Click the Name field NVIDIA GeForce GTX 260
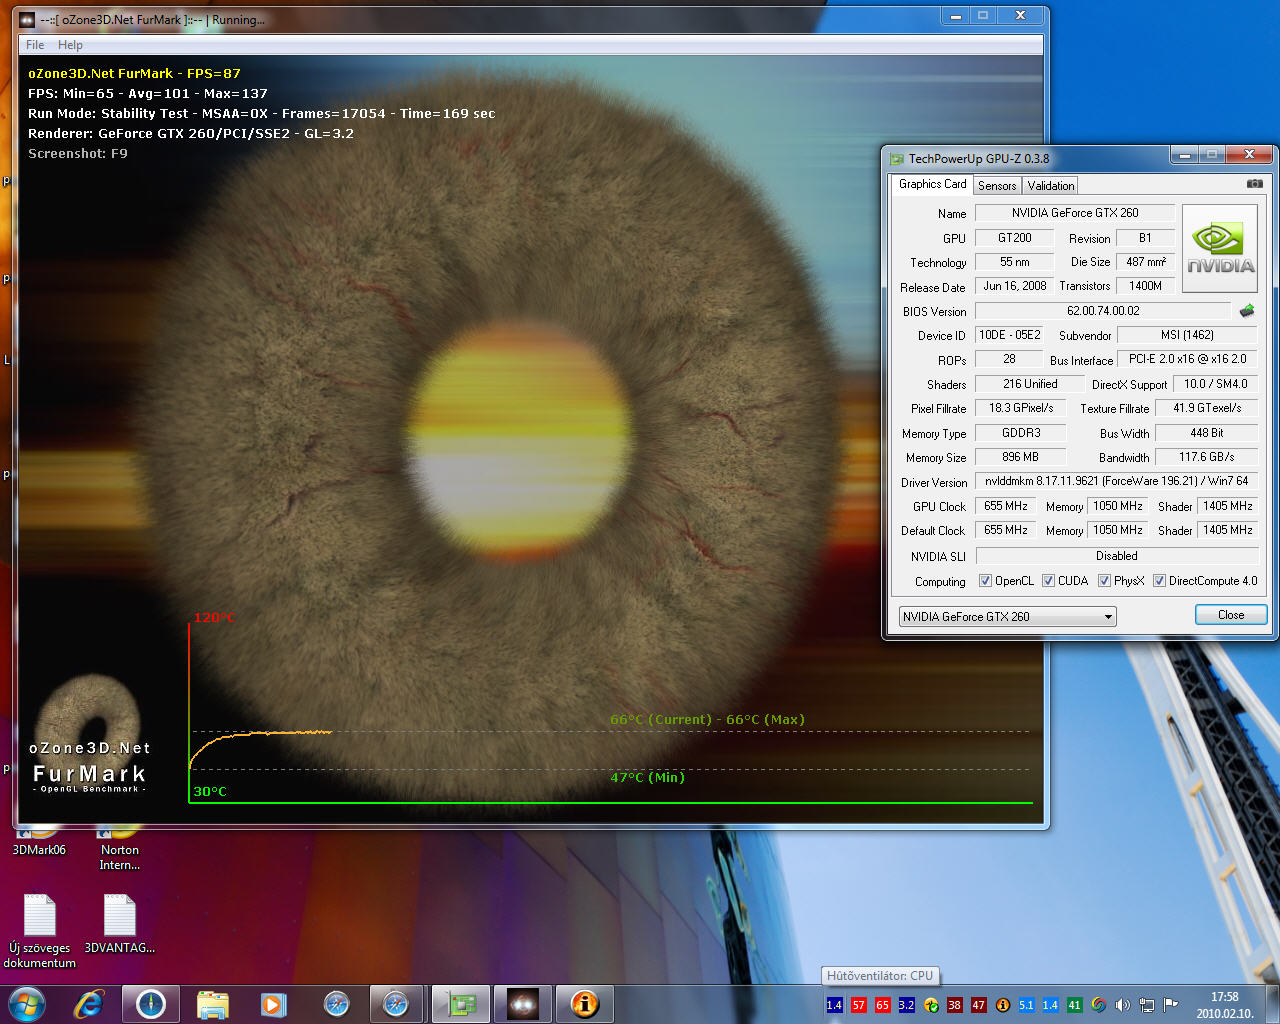Screen dimensions: 1280x1024 (x=1074, y=213)
